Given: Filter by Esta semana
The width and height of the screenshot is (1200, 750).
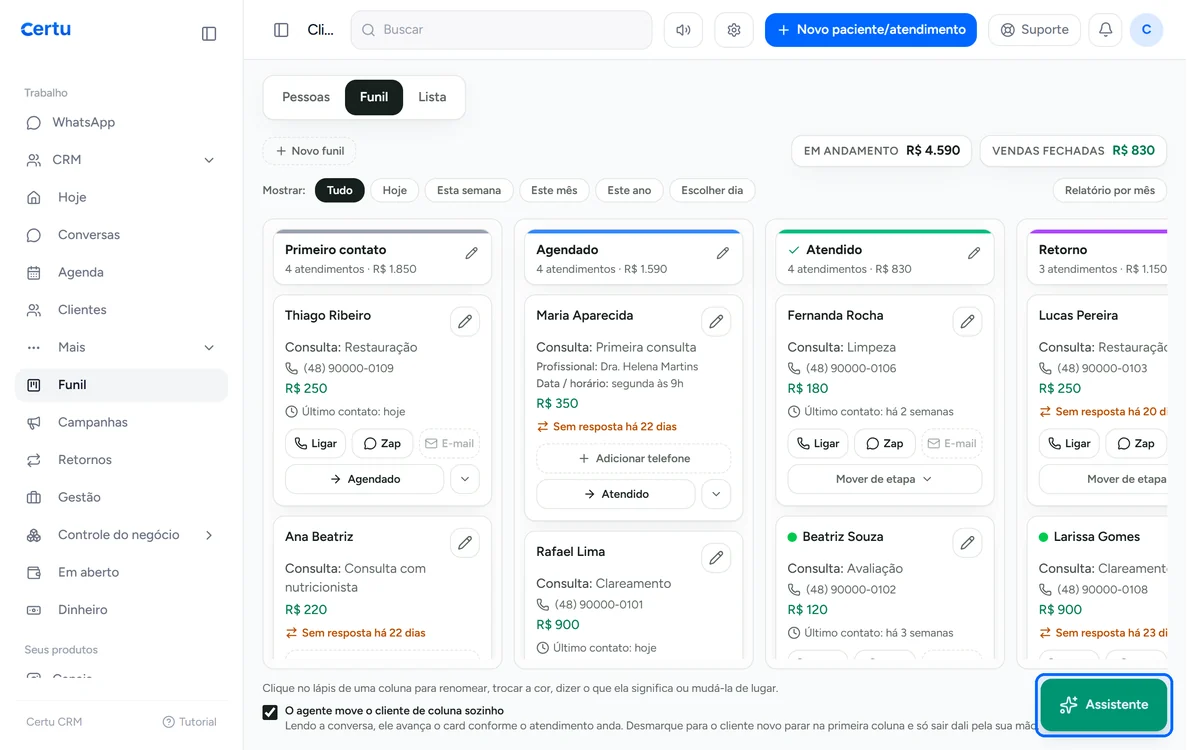Looking at the screenshot, I should (x=469, y=190).
